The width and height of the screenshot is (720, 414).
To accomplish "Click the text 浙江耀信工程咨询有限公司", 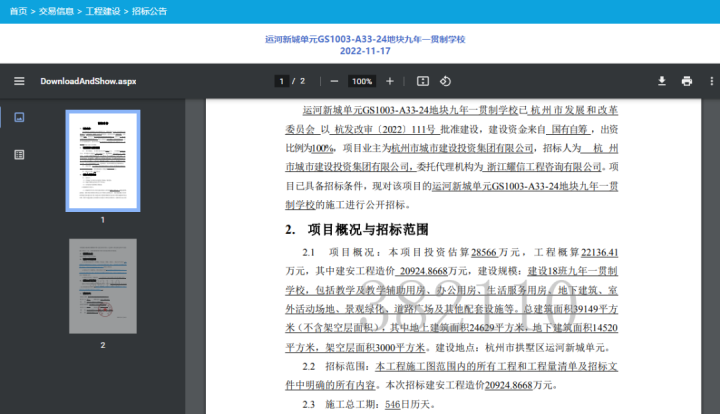I will tap(544, 167).
